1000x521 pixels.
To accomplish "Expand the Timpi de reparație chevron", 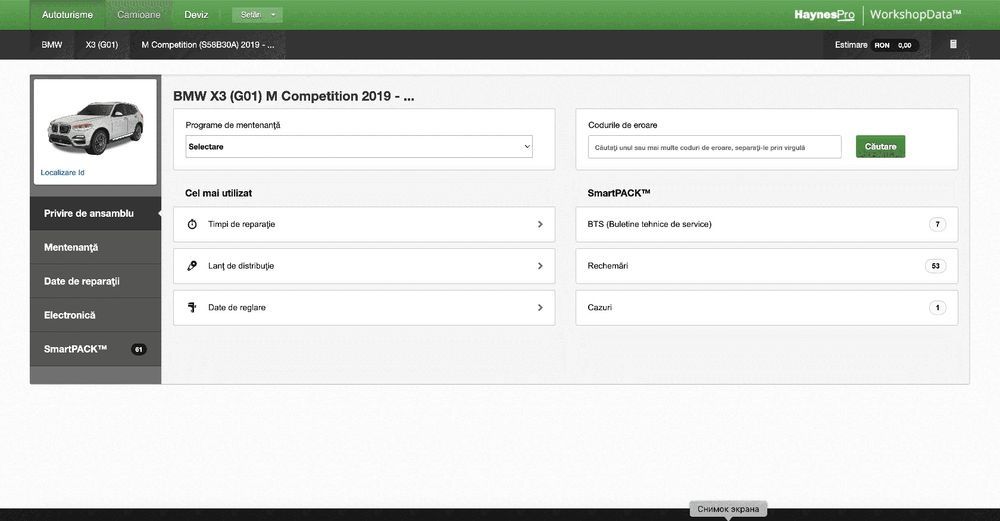I will tap(540, 224).
